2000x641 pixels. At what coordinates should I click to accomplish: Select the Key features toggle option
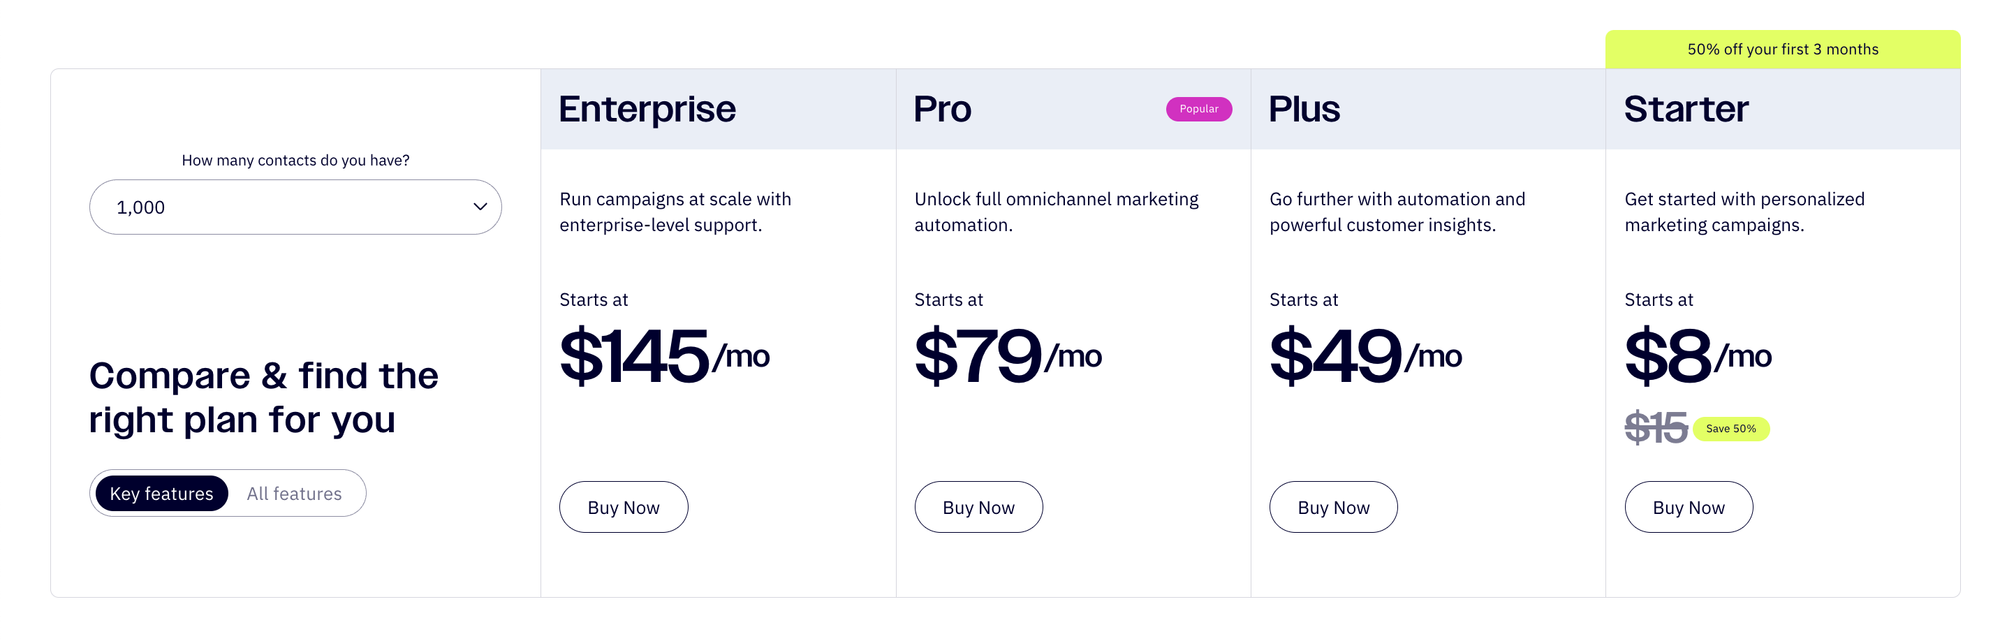[161, 493]
